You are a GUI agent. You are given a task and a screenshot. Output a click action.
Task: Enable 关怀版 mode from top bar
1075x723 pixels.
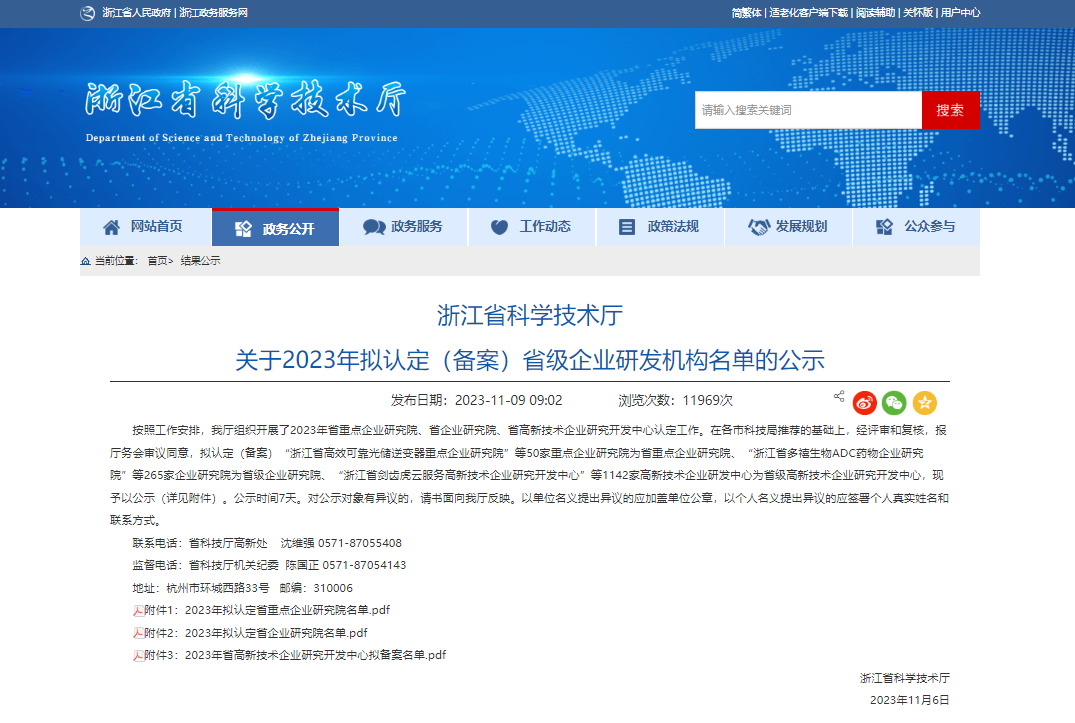(917, 13)
